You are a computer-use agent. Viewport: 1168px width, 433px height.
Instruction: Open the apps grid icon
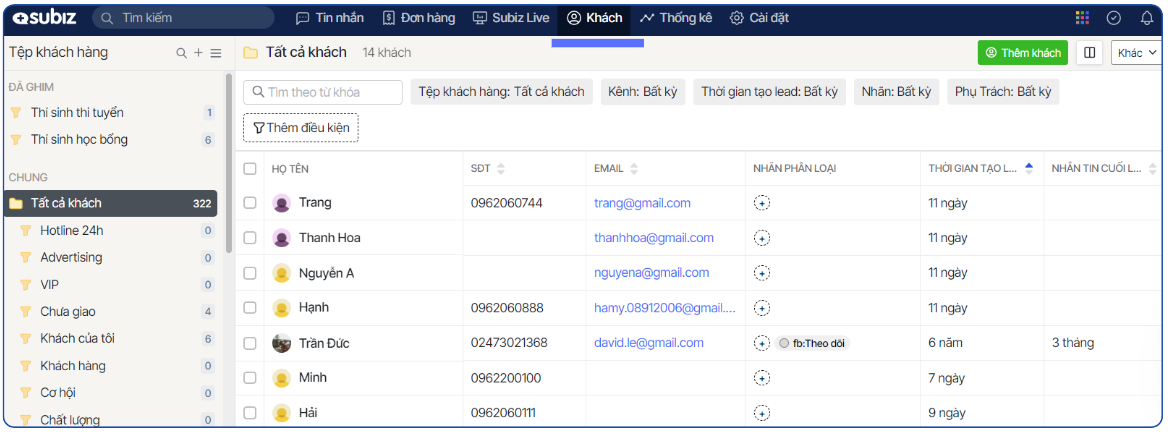1082,18
